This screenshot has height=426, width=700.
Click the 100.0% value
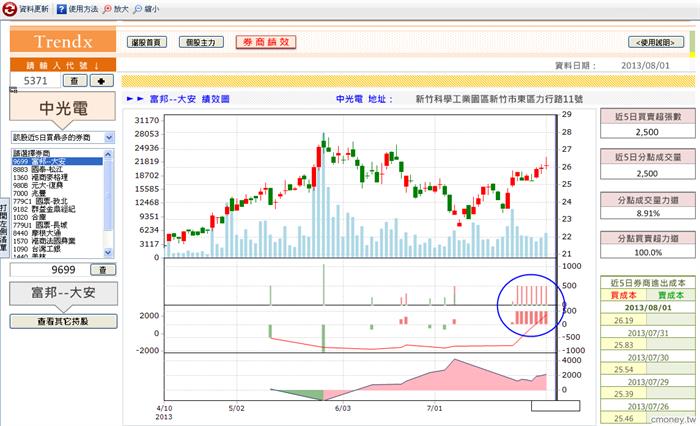point(648,253)
